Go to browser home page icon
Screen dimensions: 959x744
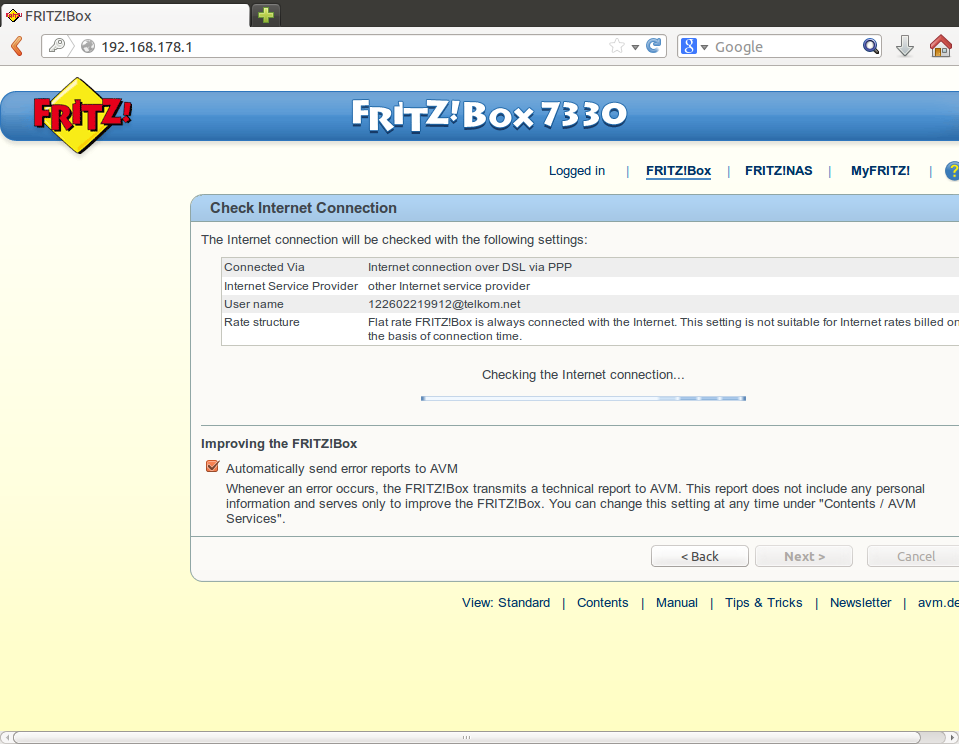(x=940, y=46)
